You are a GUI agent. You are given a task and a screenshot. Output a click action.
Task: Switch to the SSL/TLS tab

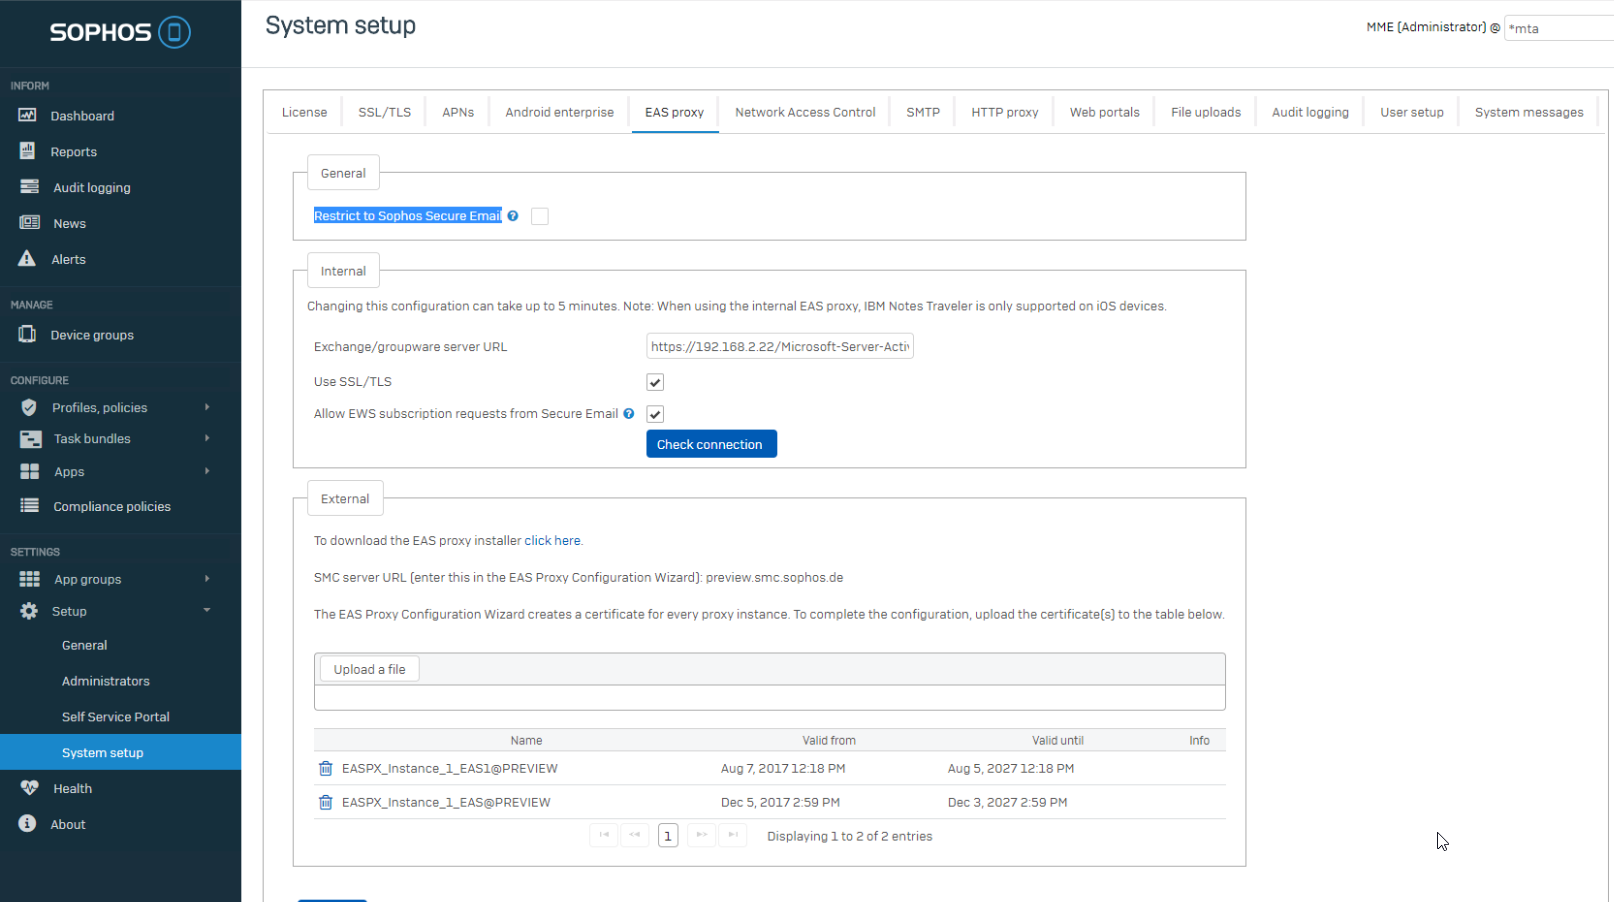385,112
